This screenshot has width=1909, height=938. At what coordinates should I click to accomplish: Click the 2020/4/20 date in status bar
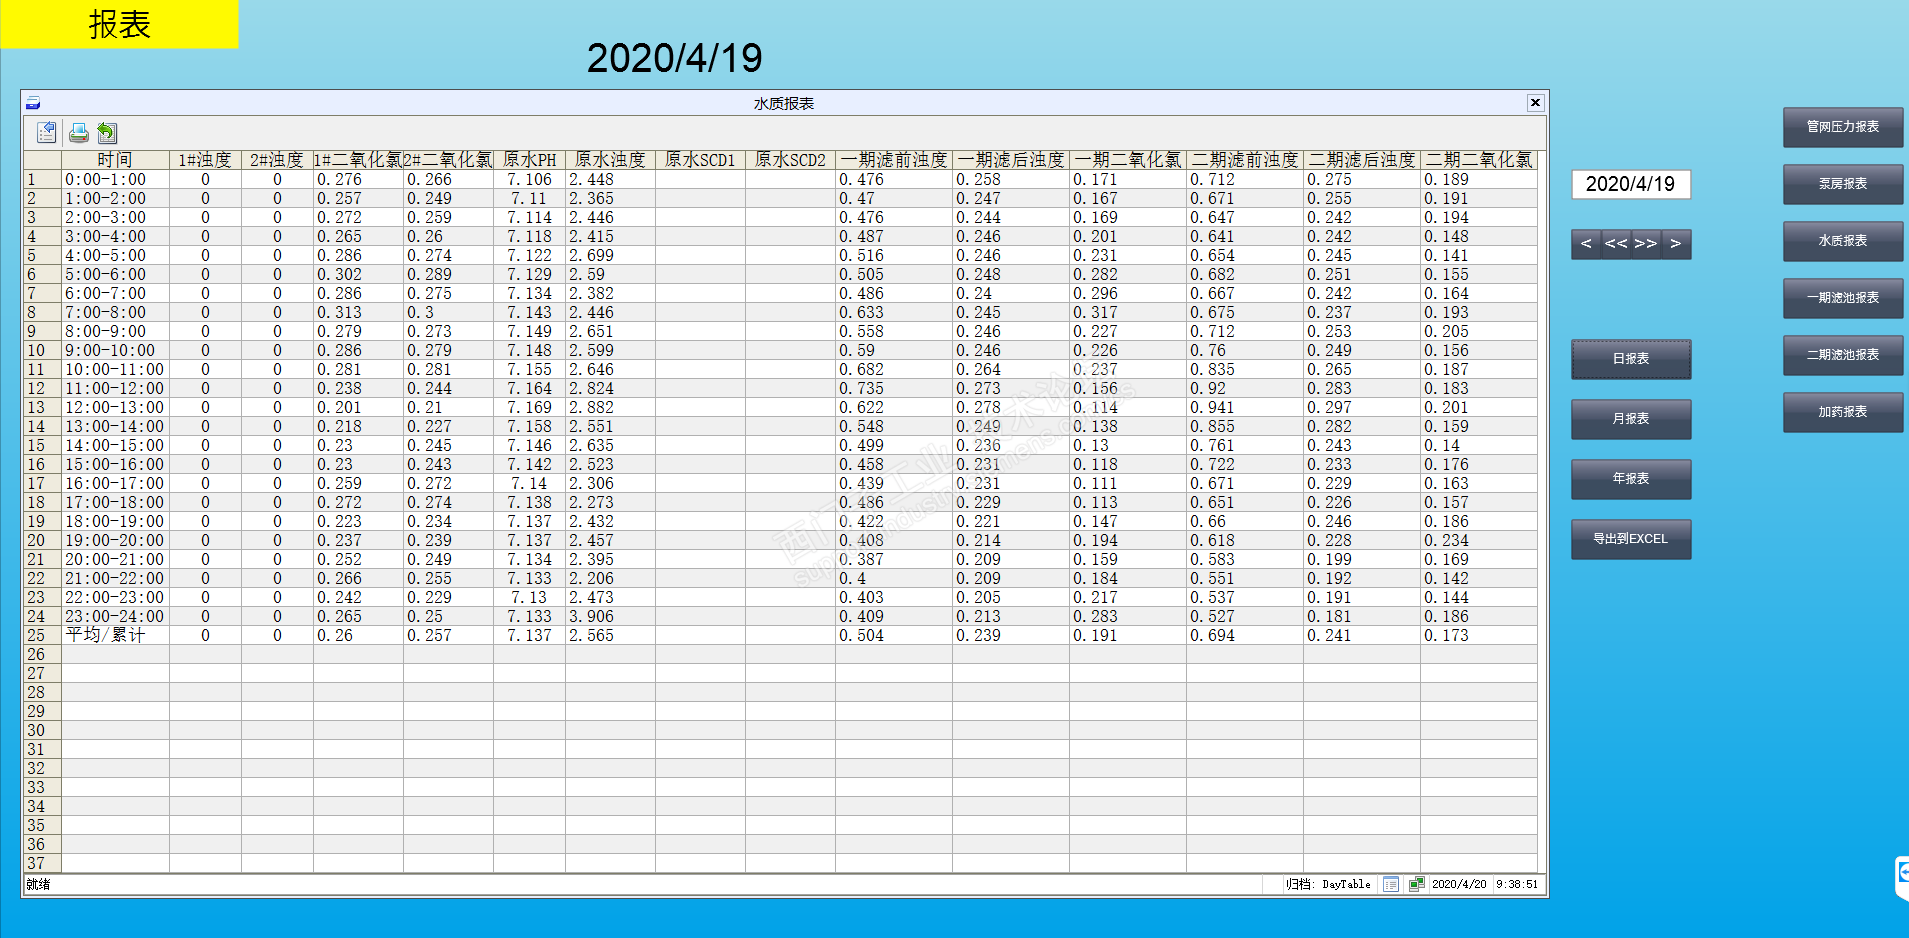point(1459,884)
